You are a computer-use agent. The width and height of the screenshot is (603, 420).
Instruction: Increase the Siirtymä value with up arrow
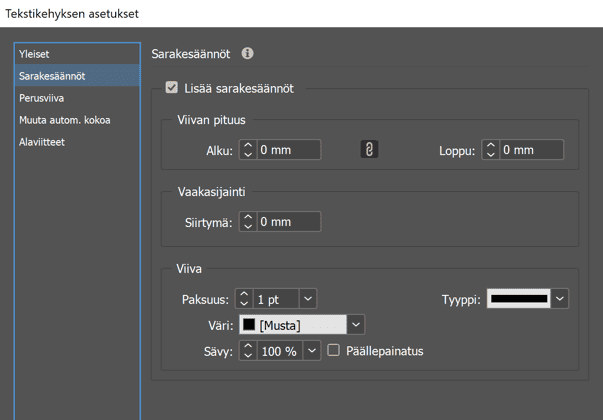pos(248,217)
